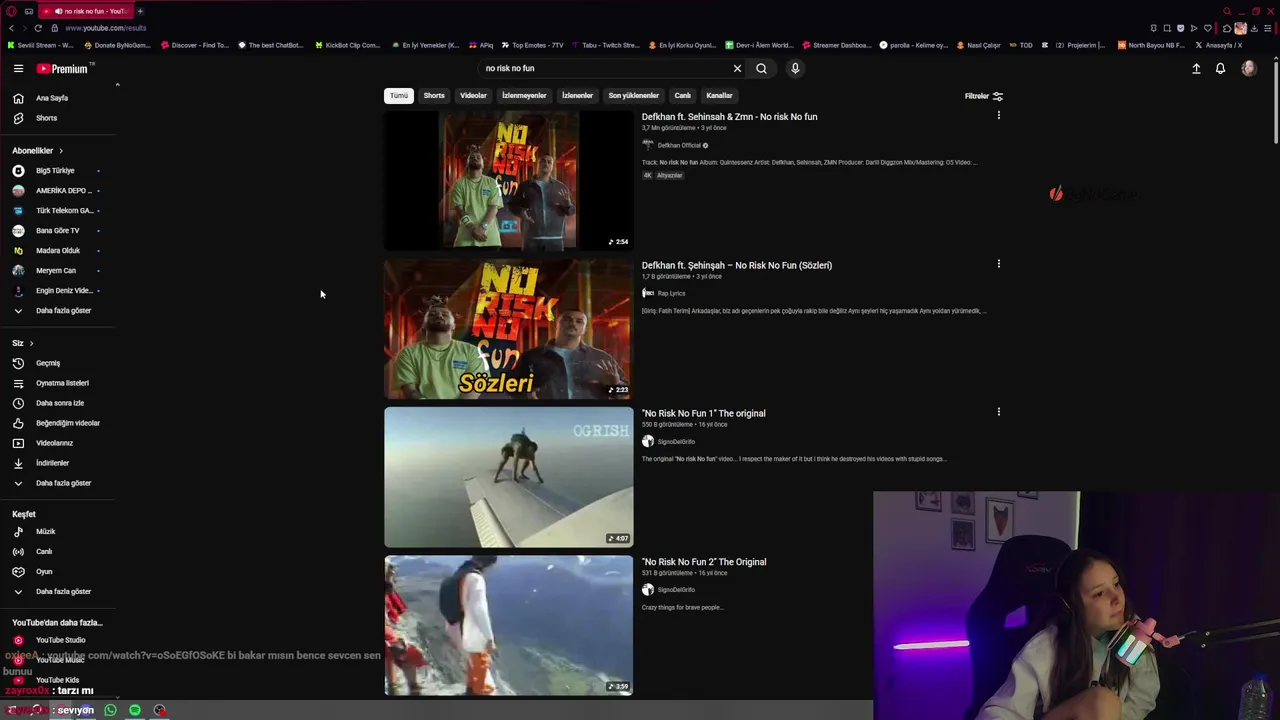Screen dimensions: 1280x720
Task: Select the İzlenenler filter chip
Action: click(x=577, y=95)
